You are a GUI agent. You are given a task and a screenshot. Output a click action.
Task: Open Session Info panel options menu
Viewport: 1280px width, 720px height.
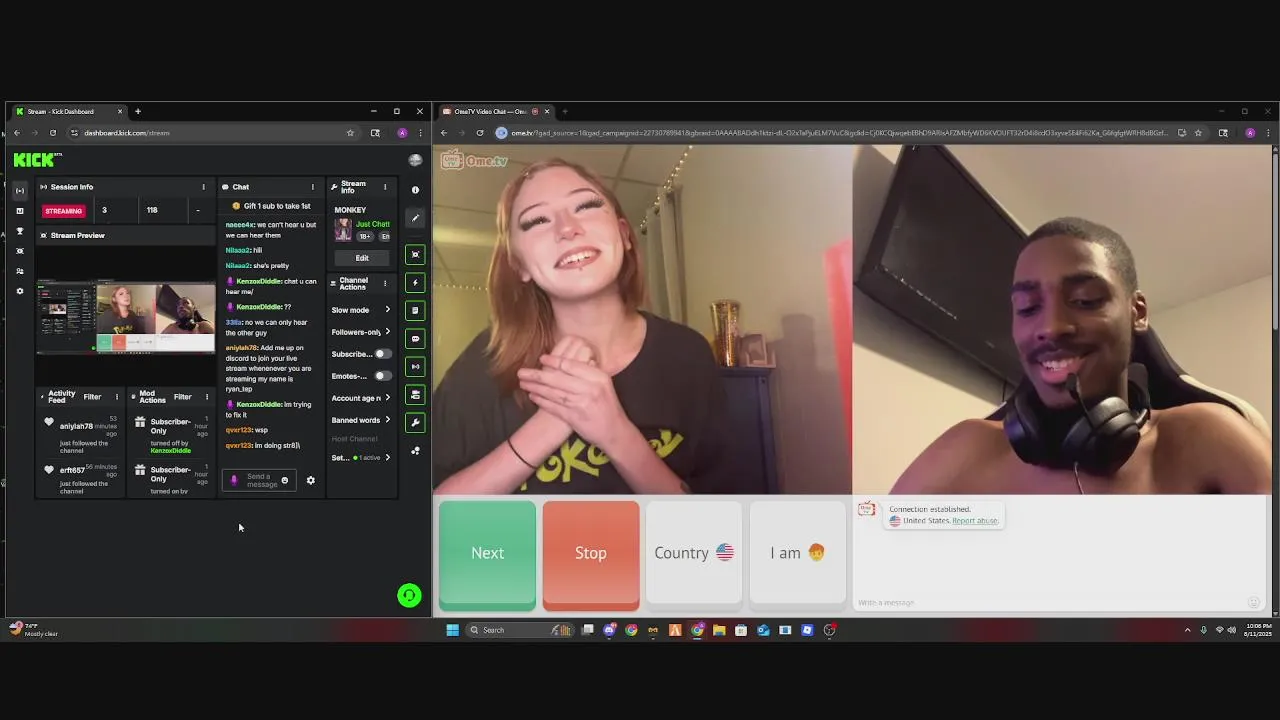[203, 187]
